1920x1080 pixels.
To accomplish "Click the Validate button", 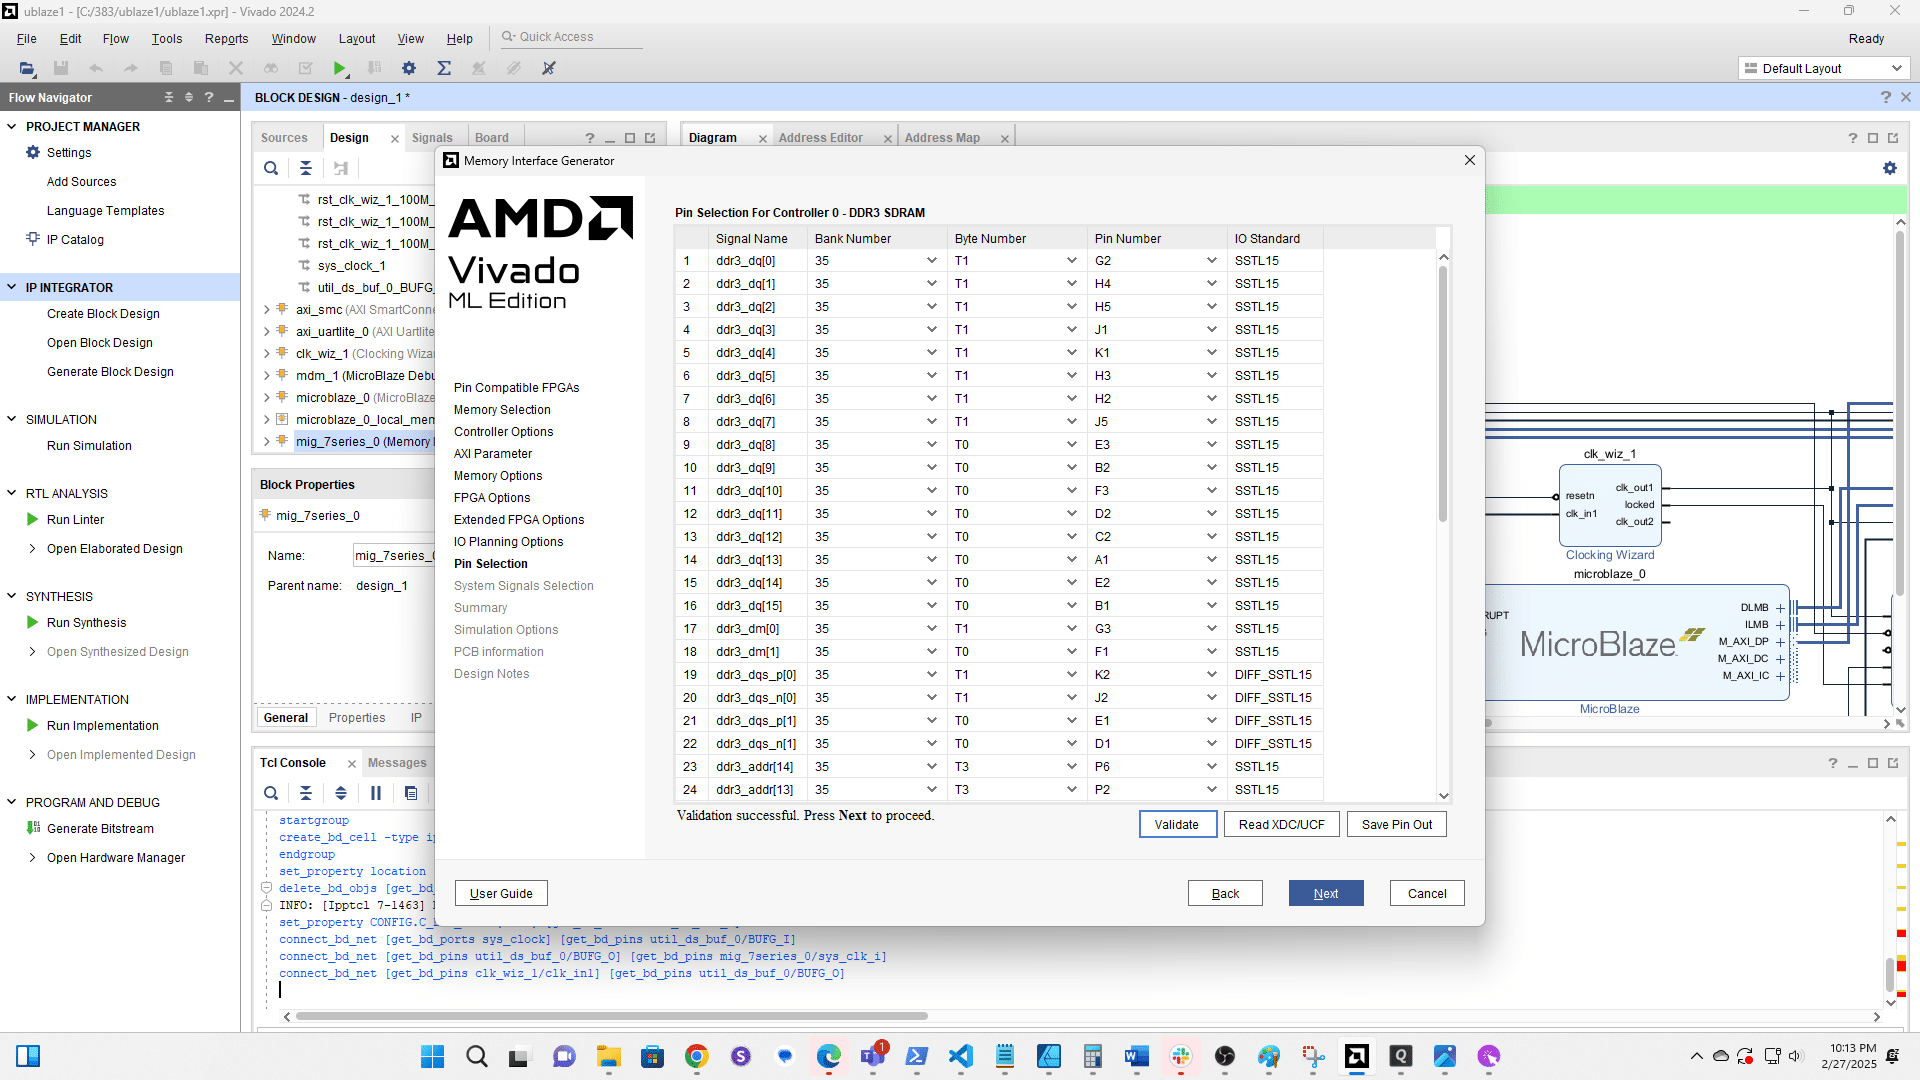I will (x=1176, y=824).
